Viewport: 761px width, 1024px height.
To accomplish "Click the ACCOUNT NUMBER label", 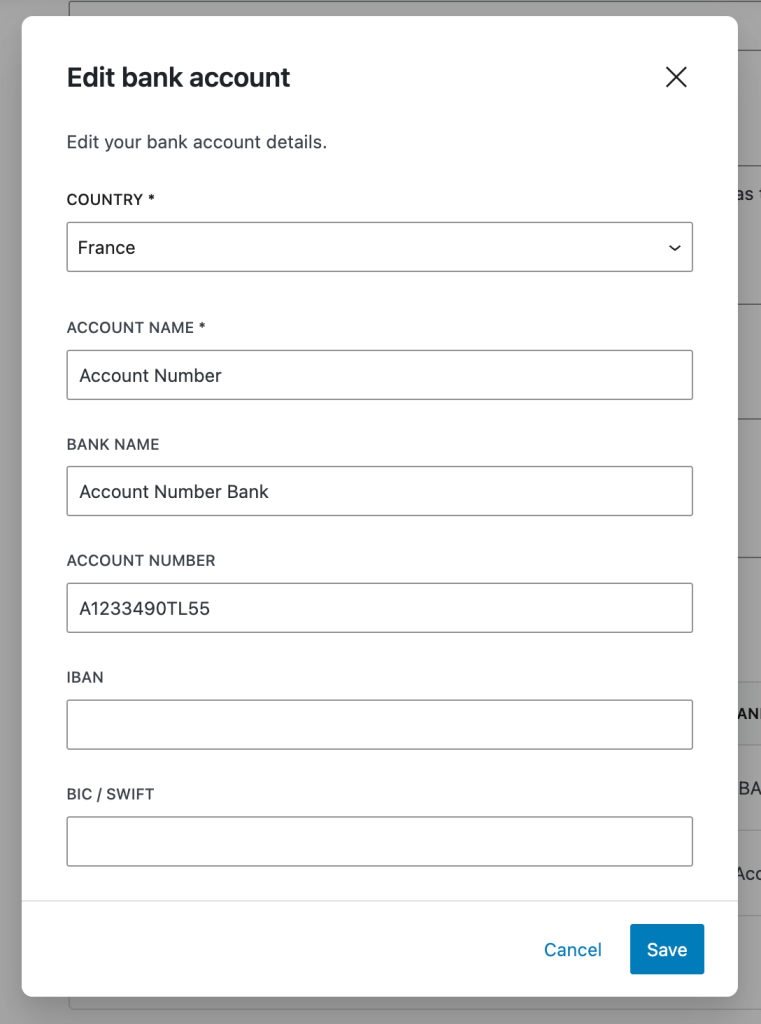I will tap(141, 561).
